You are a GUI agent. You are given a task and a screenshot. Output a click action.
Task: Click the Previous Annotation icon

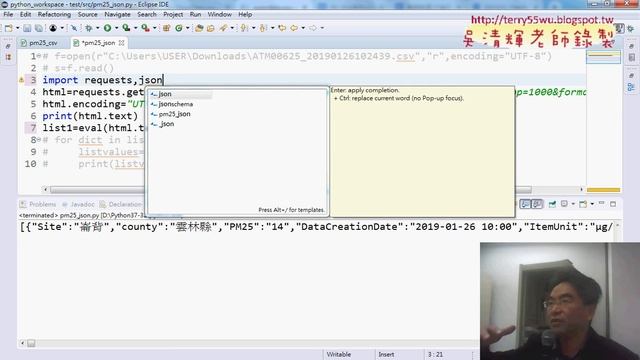tap(263, 28)
